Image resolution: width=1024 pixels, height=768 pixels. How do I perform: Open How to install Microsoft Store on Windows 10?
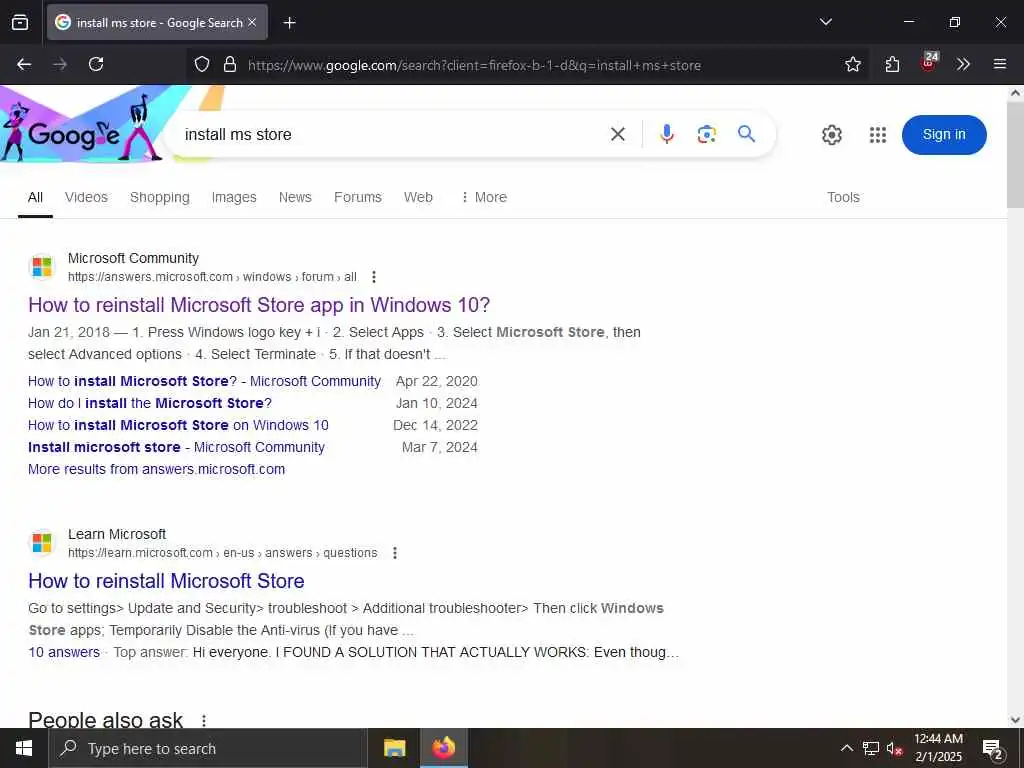(178, 425)
